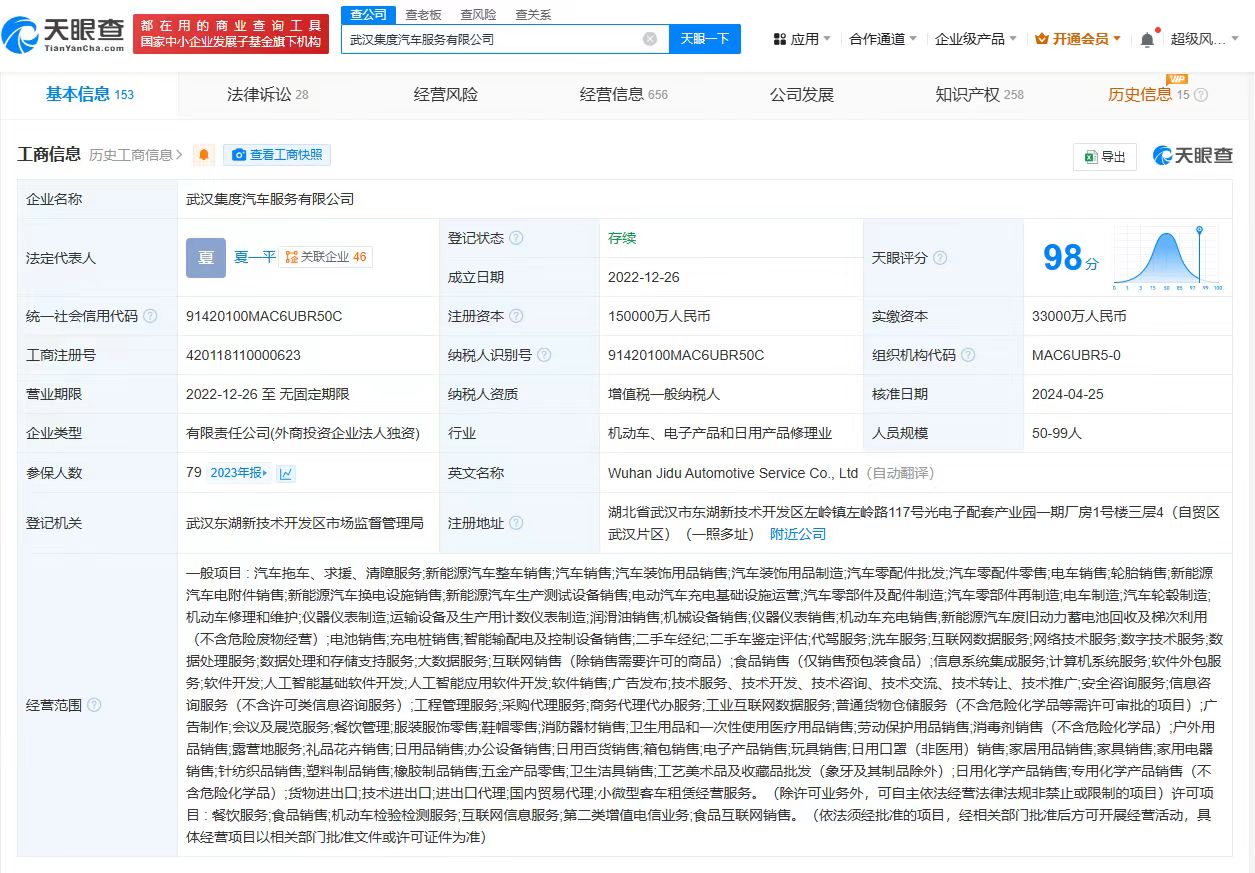This screenshot has width=1255, height=873.
Task: Open the 知识产权 tab
Action: click(x=978, y=95)
